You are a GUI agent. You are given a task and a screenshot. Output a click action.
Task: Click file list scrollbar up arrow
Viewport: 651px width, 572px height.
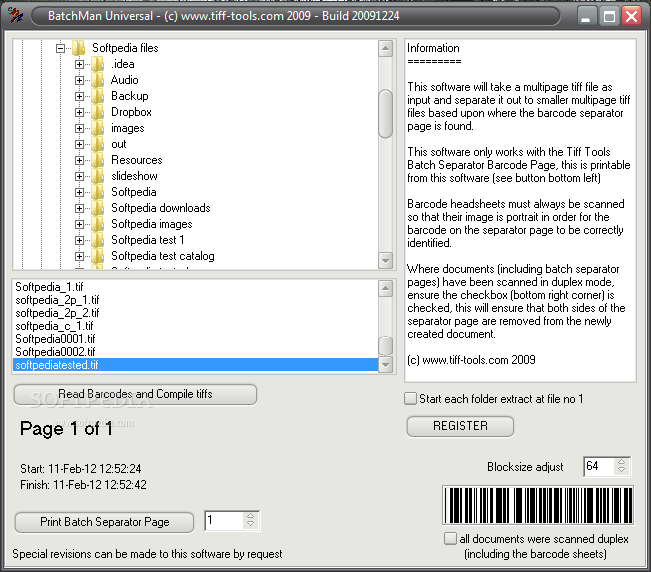pos(386,288)
